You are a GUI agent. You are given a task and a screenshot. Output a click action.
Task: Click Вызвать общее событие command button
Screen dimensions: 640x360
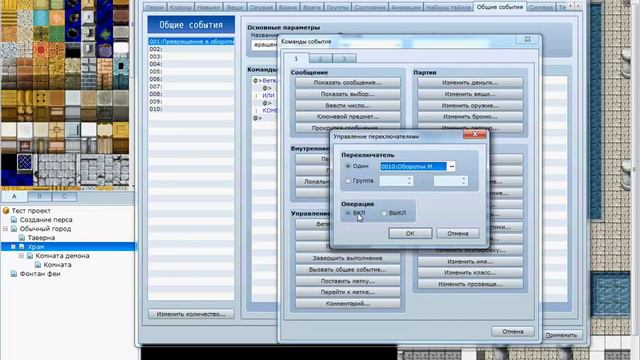pos(347,269)
